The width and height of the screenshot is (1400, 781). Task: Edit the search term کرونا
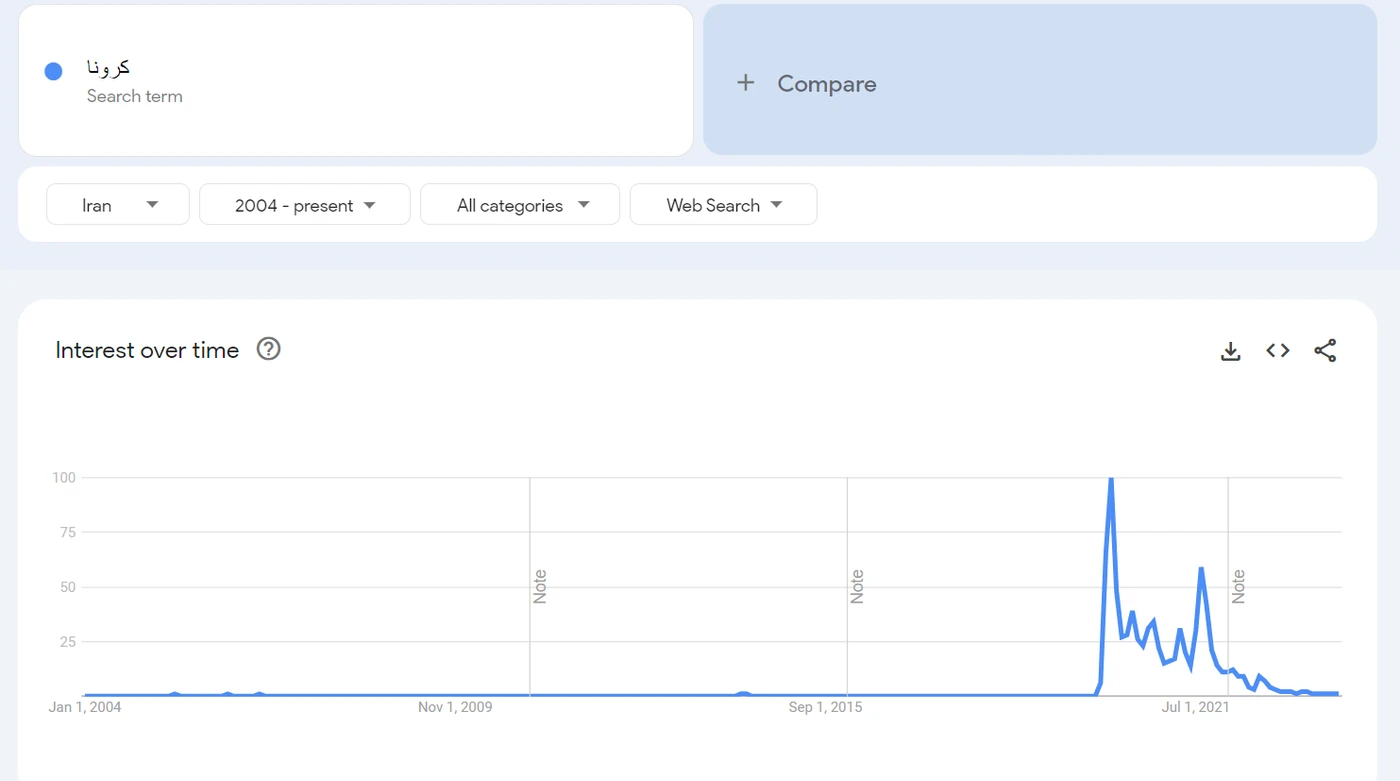click(x=108, y=68)
